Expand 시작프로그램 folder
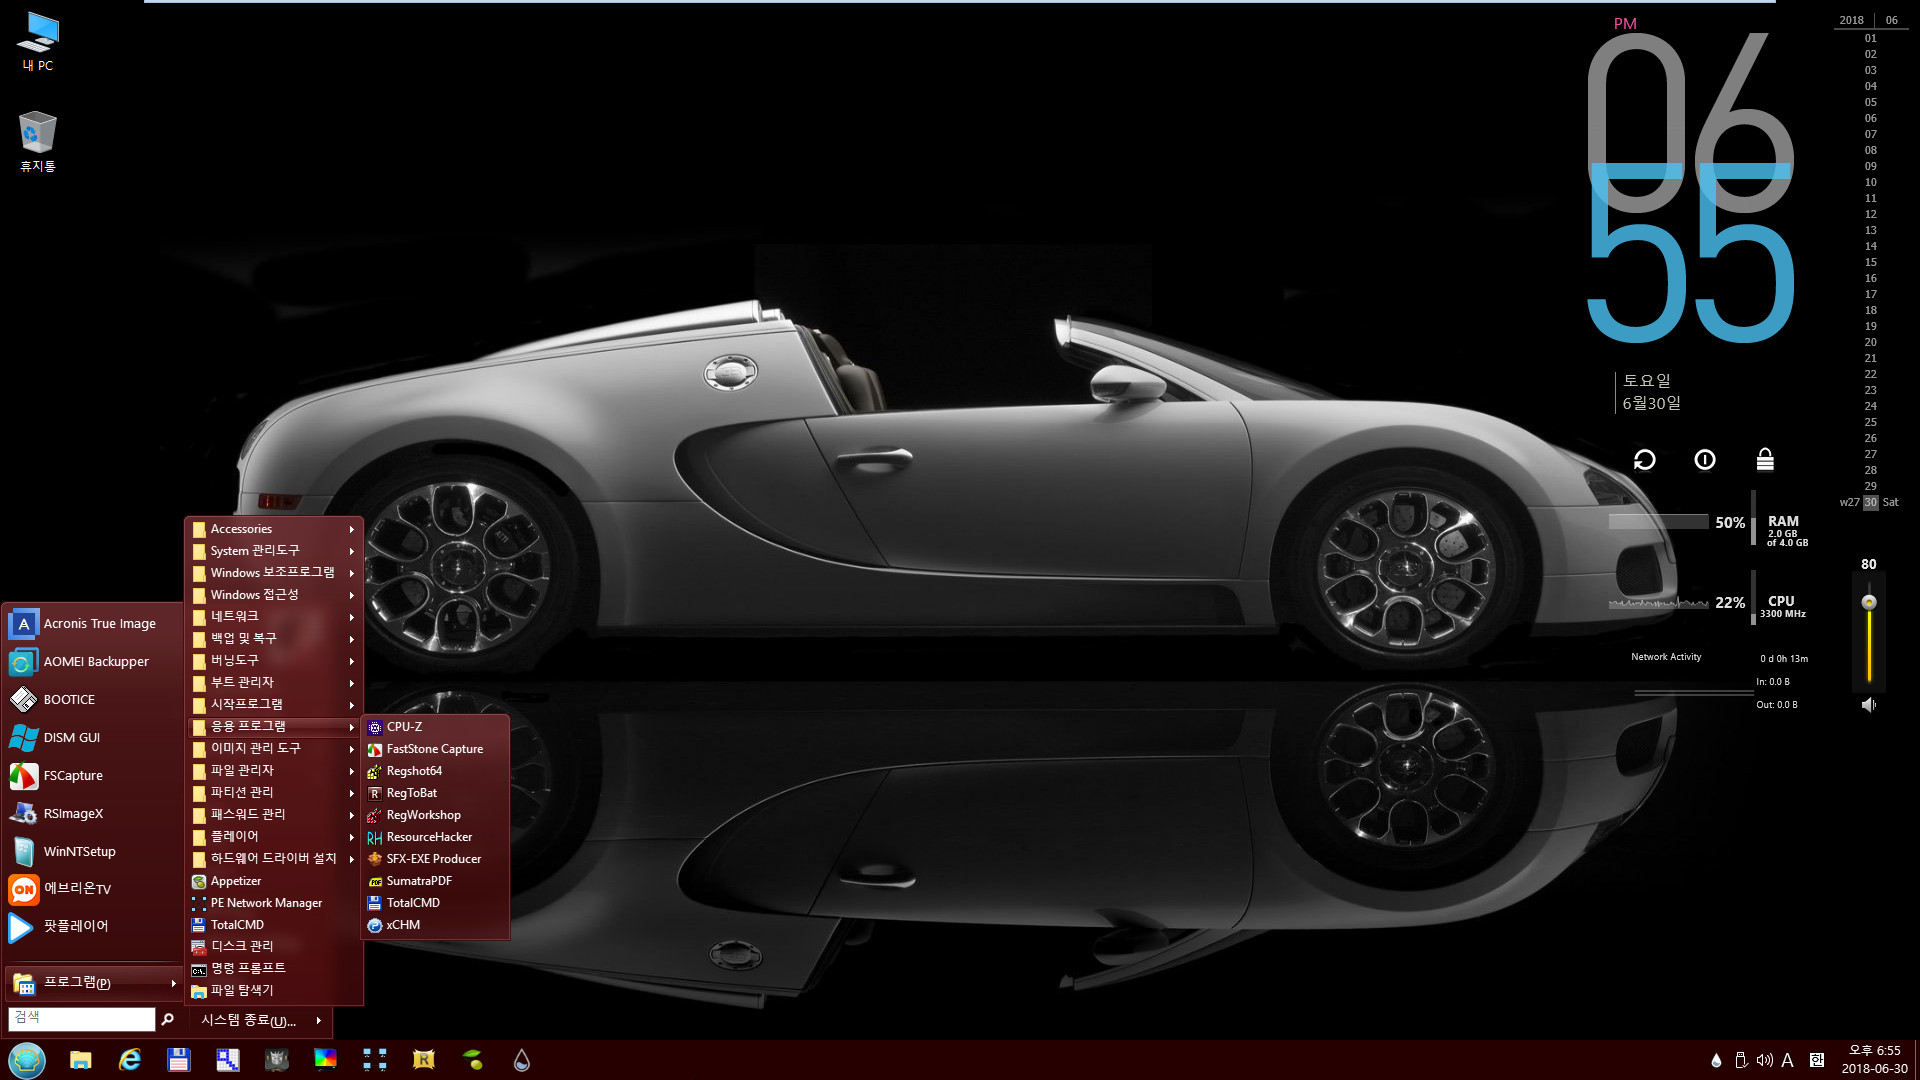Viewport: 1920px width, 1080px height. tap(274, 705)
